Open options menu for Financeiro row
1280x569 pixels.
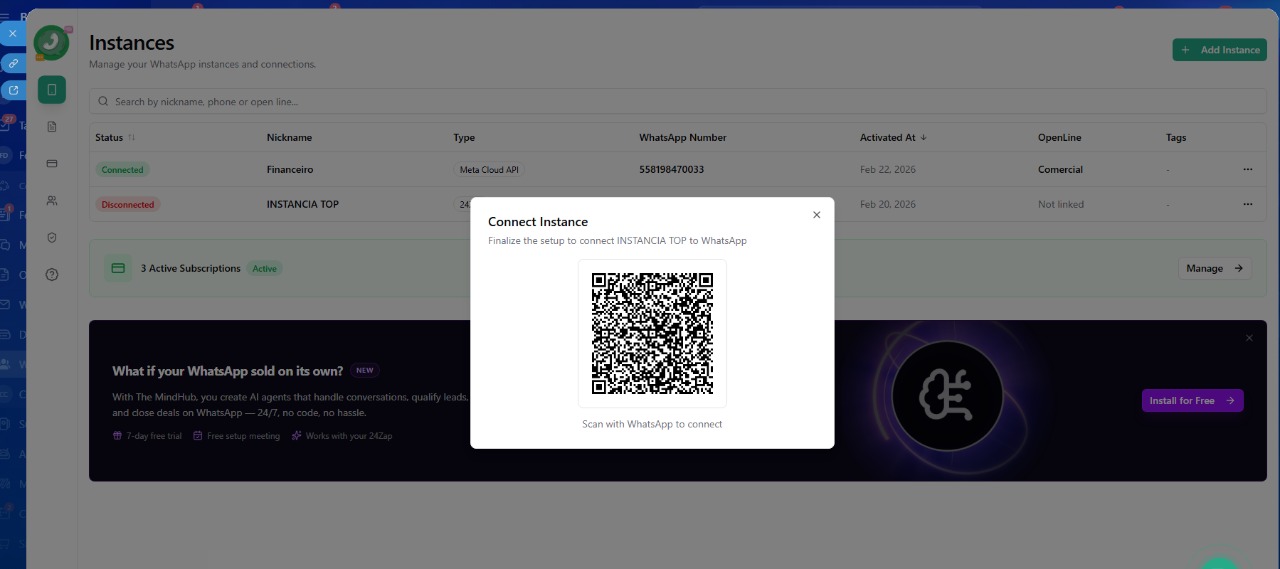point(1247,170)
